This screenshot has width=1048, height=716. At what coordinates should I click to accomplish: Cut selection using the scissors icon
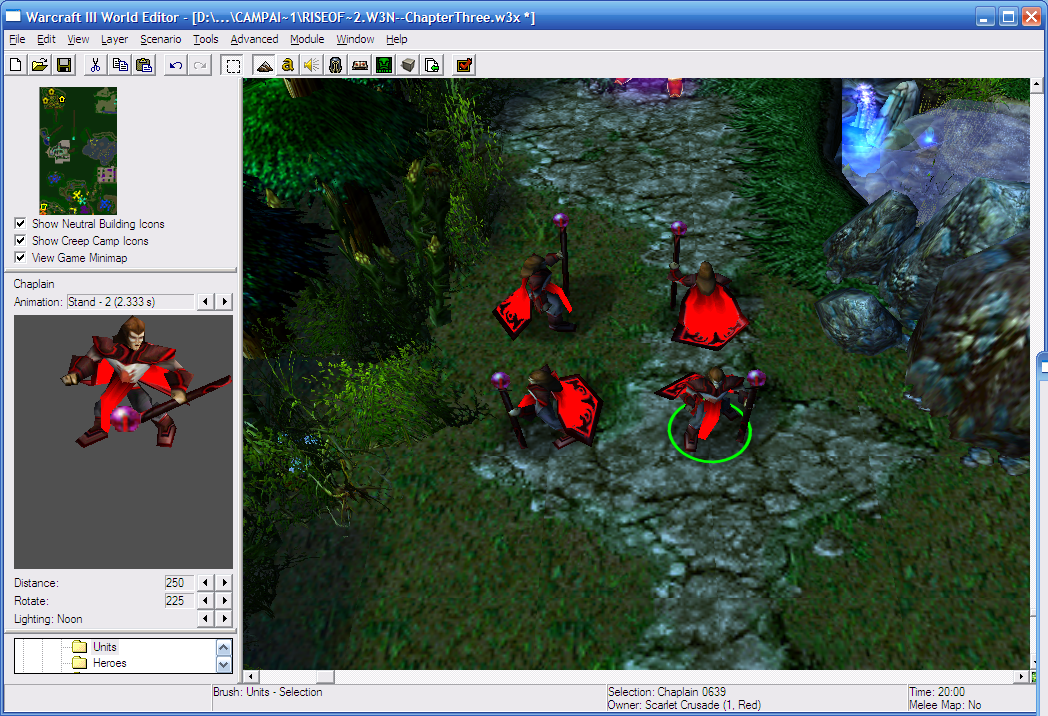pos(96,65)
